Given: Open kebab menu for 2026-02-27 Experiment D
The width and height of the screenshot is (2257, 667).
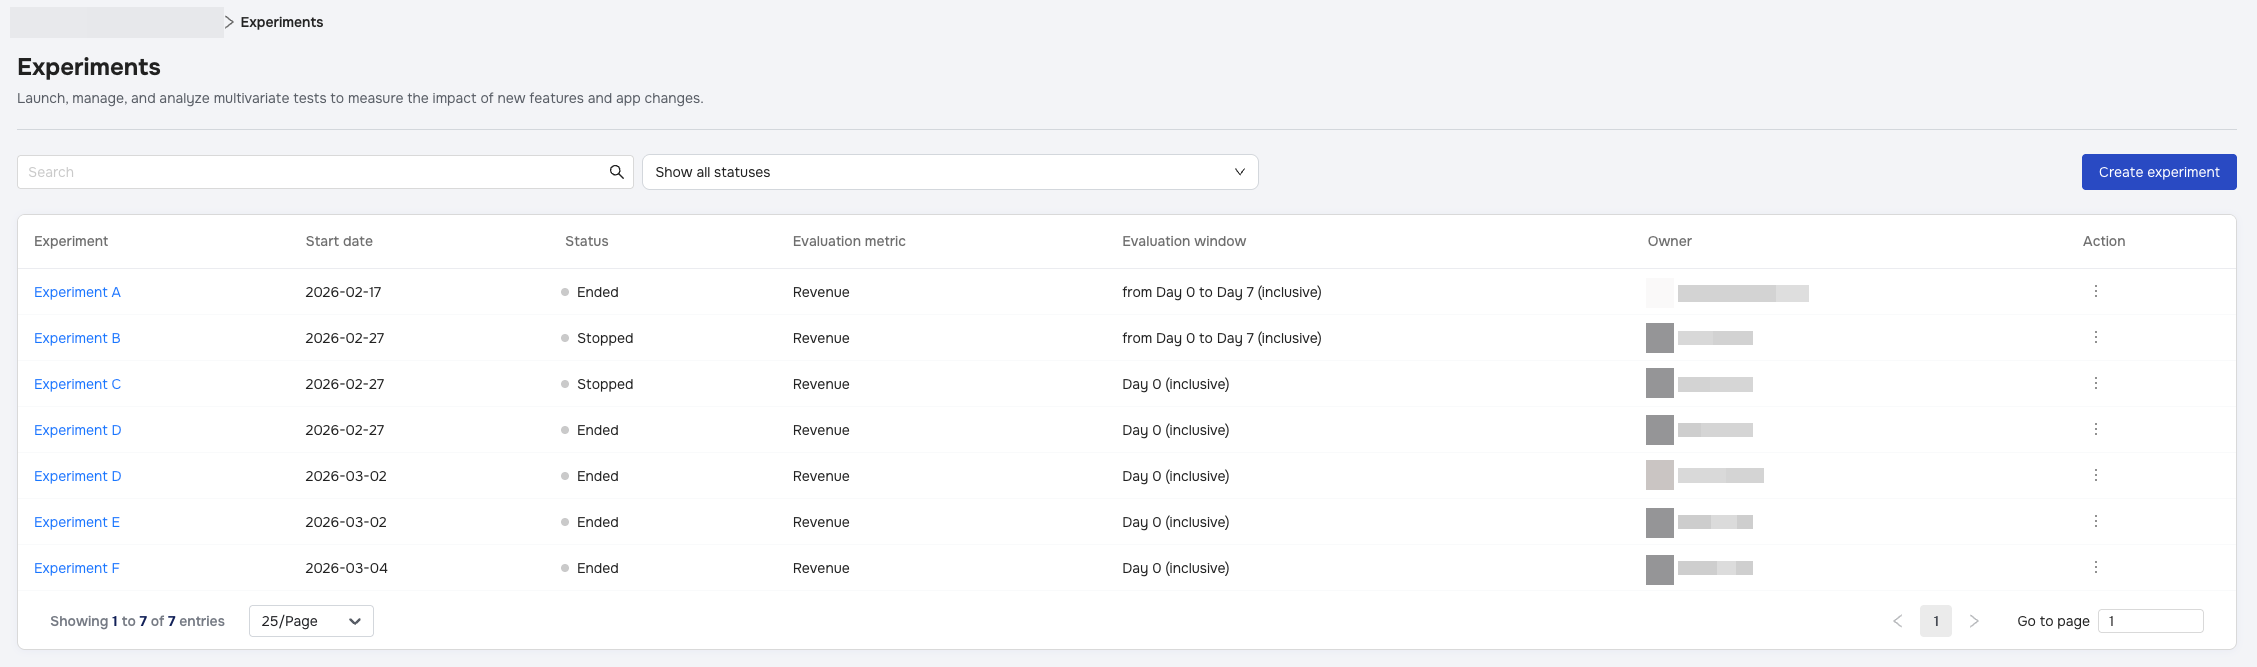Looking at the screenshot, I should [x=2095, y=429].
